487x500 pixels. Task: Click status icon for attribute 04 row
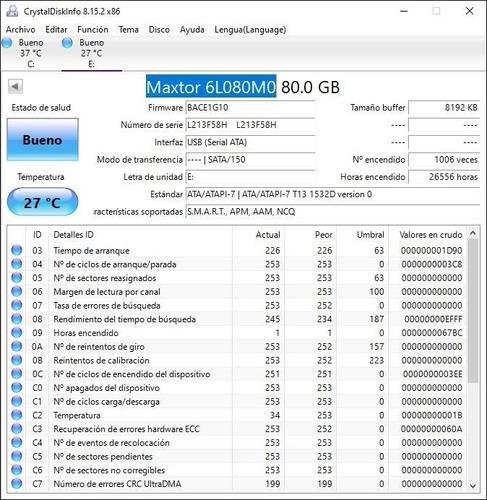coord(17,264)
